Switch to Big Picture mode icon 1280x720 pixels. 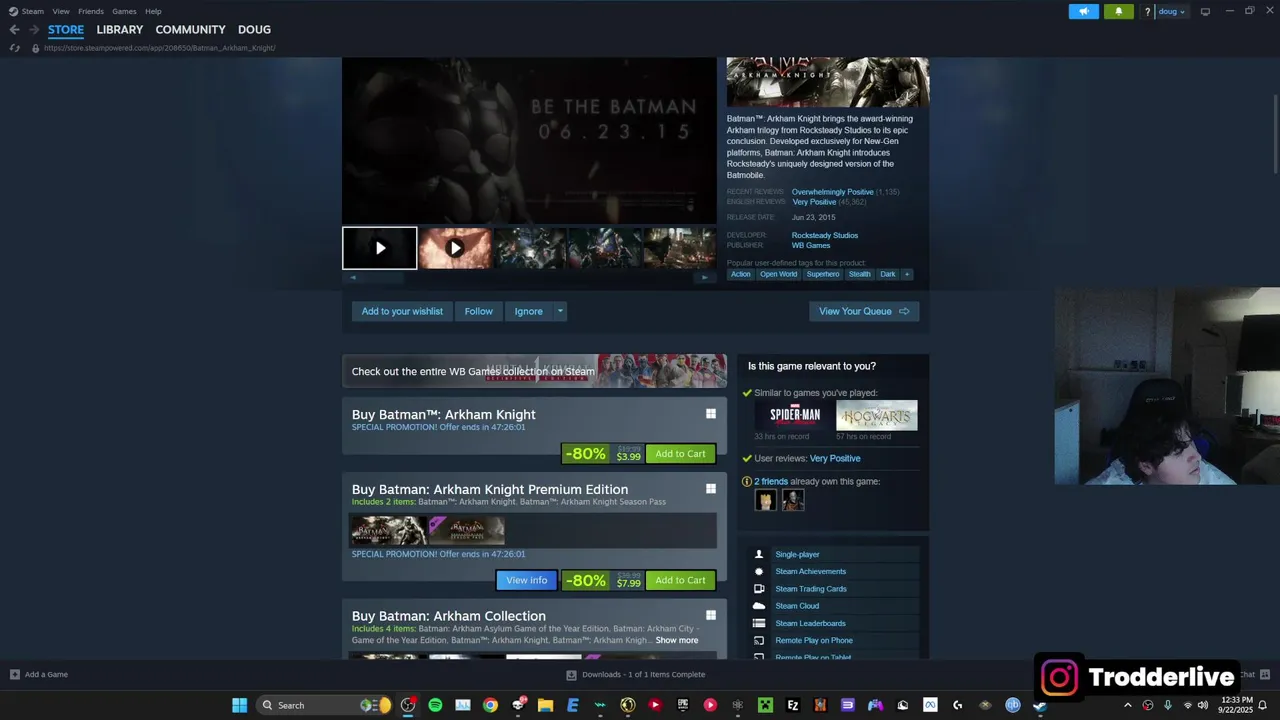[1205, 12]
